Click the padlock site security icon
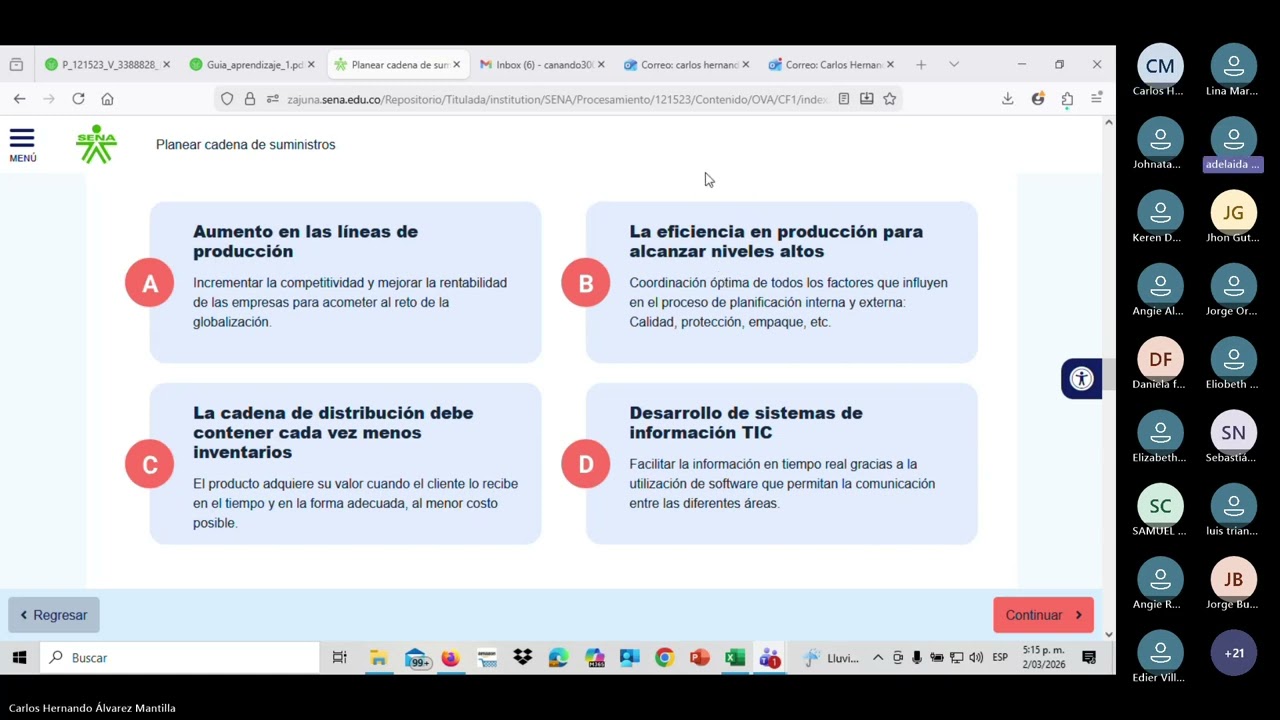1280x720 pixels. pos(250,99)
